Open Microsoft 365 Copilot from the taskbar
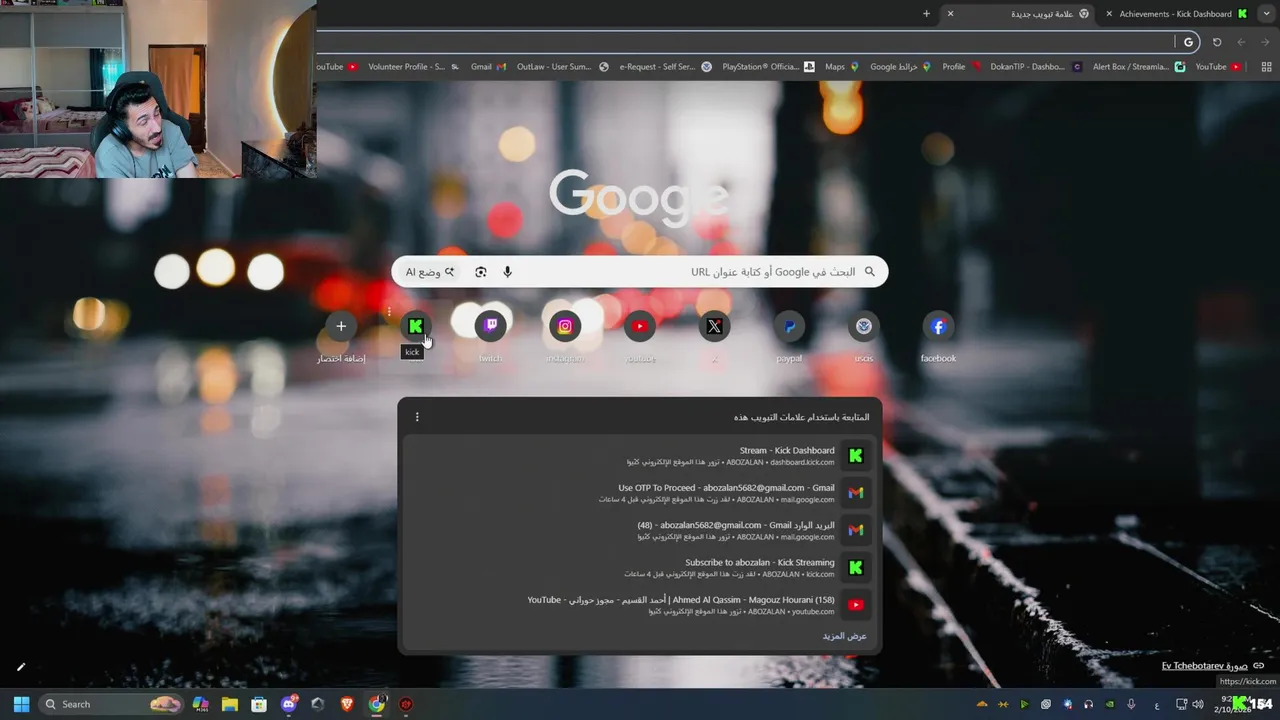 [x=200, y=704]
